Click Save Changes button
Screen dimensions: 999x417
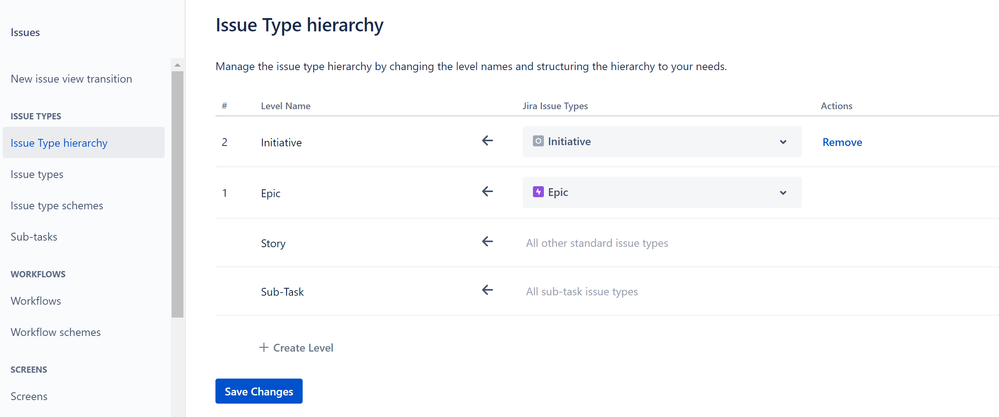point(259,392)
